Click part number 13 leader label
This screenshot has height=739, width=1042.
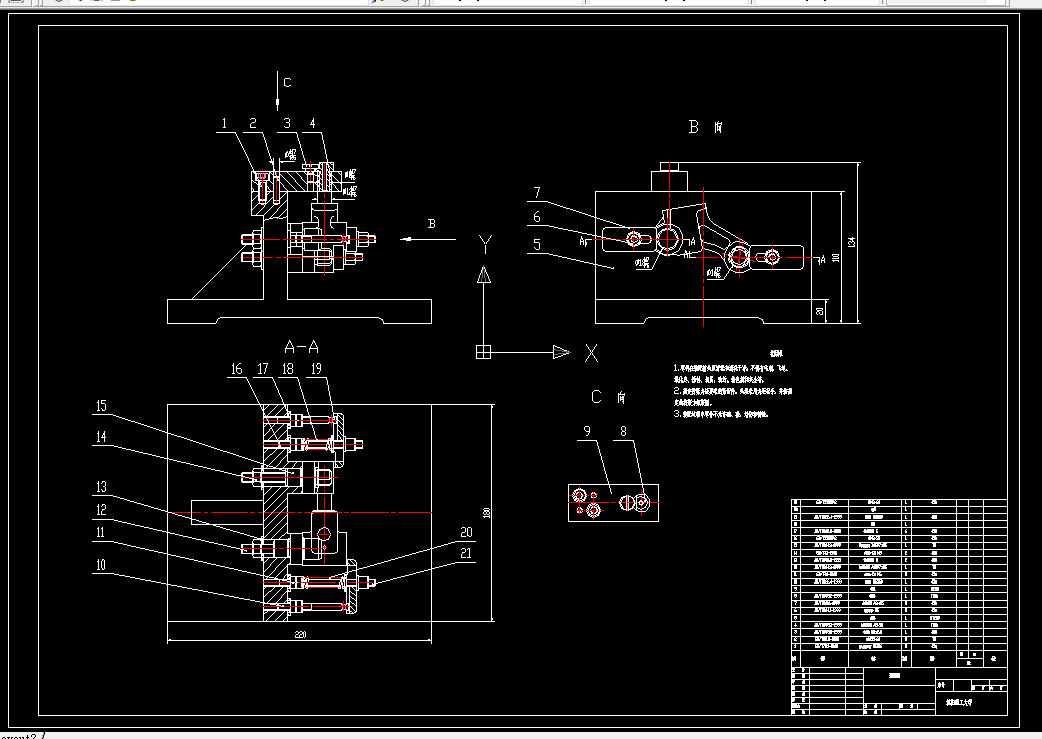[101, 487]
